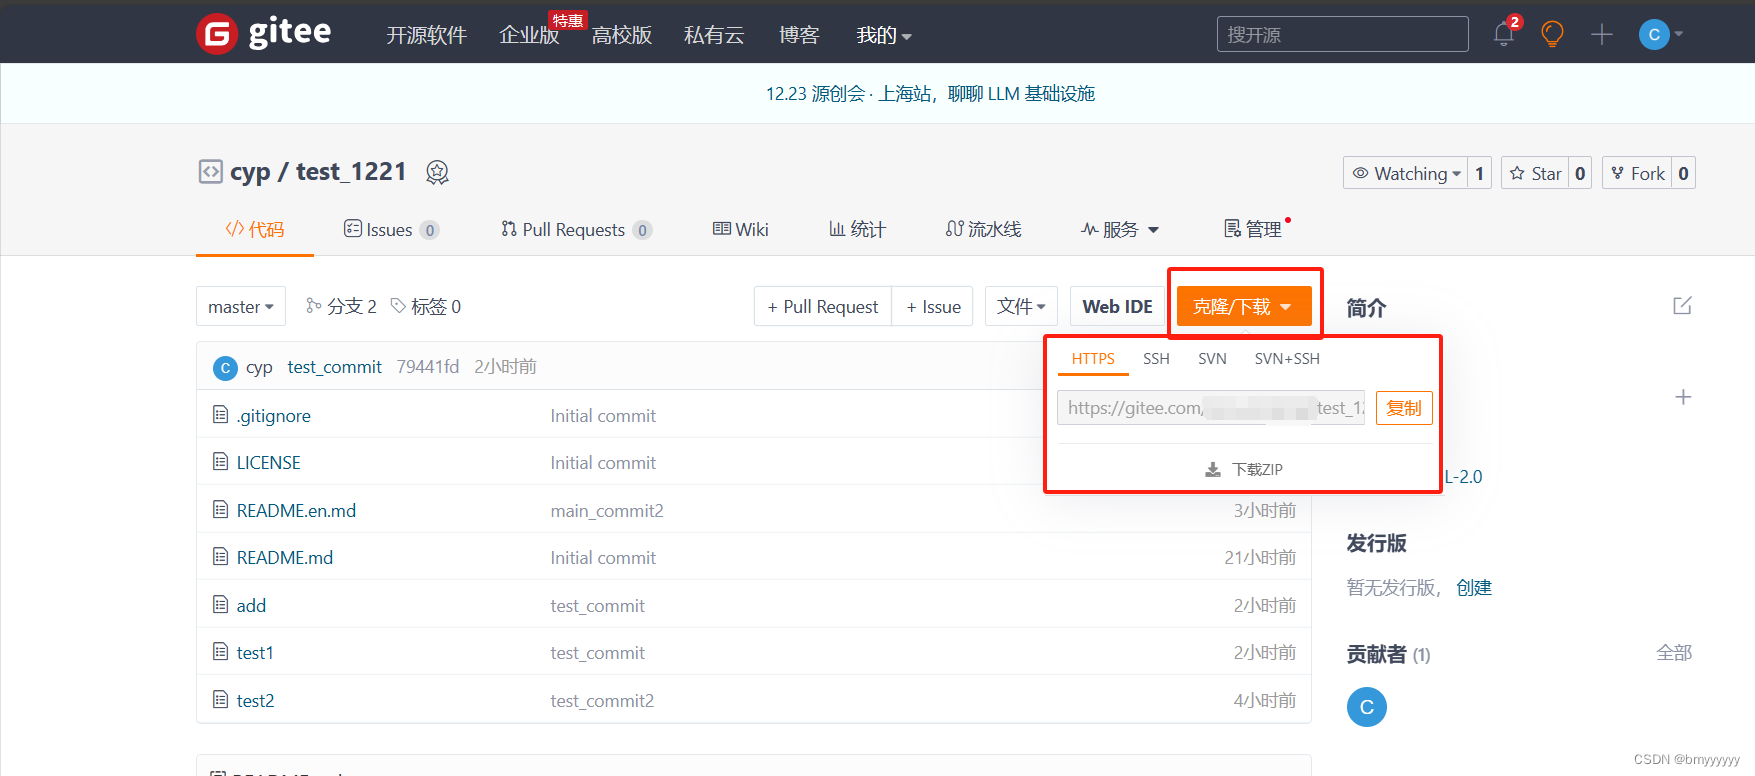Click the 创建 release link
1755x776 pixels.
point(1474,587)
